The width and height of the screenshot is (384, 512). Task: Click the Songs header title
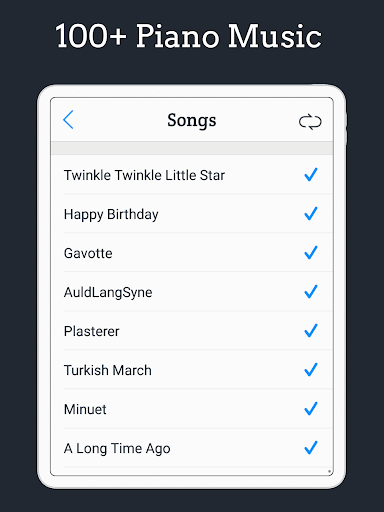point(192,121)
